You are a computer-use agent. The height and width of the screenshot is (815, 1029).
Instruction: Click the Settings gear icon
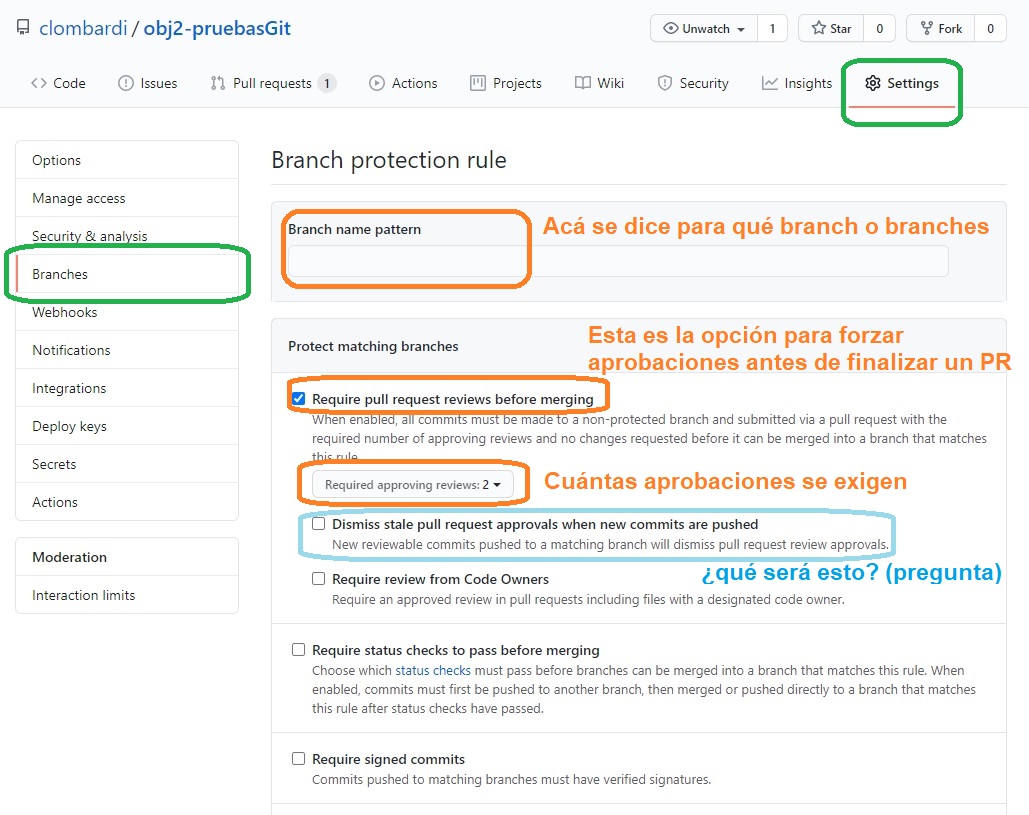click(871, 83)
